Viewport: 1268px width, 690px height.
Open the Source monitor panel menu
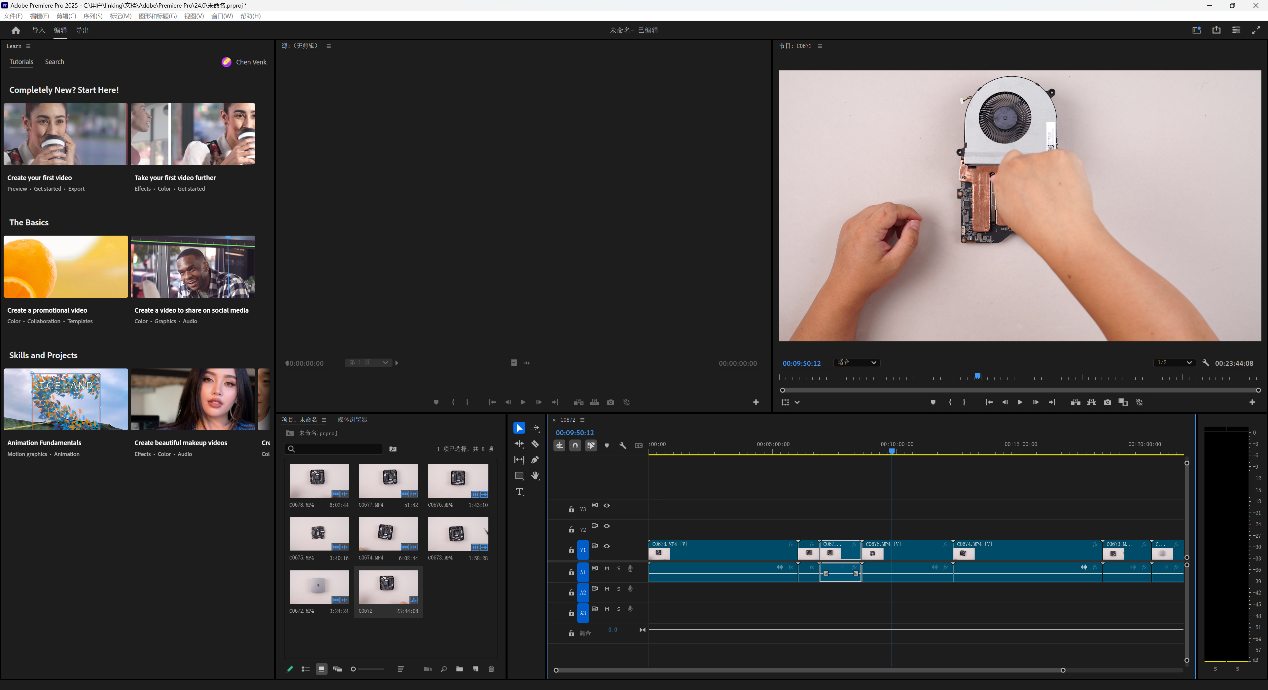tap(328, 46)
